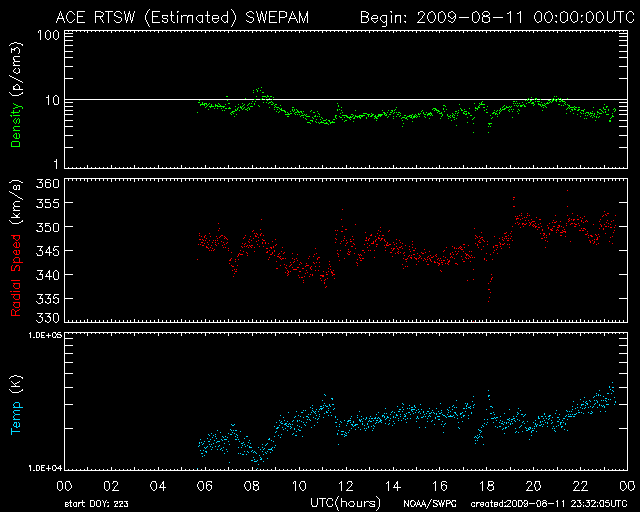Click the 350 speed axis value
Screen dimensions: 640x512
pyautogui.click(x=47, y=227)
